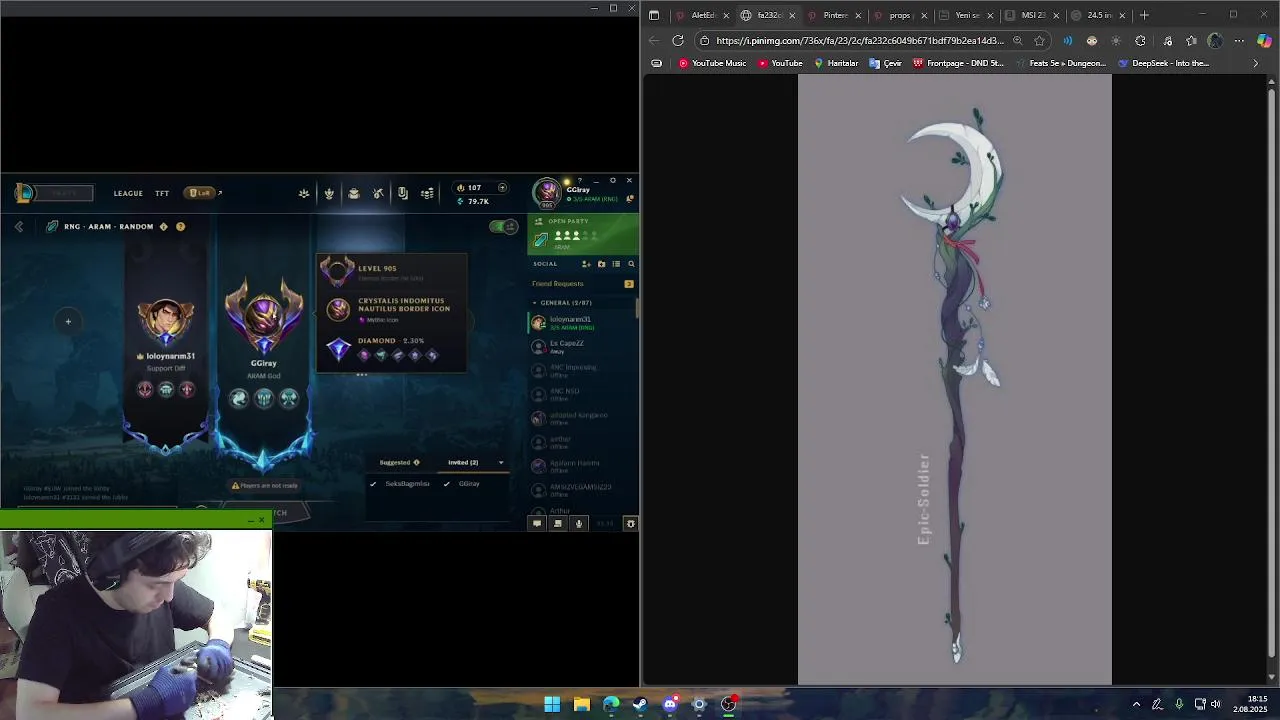1280x720 pixels.
Task: Zoom magnifier icon in address bar
Action: pyautogui.click(x=1018, y=41)
